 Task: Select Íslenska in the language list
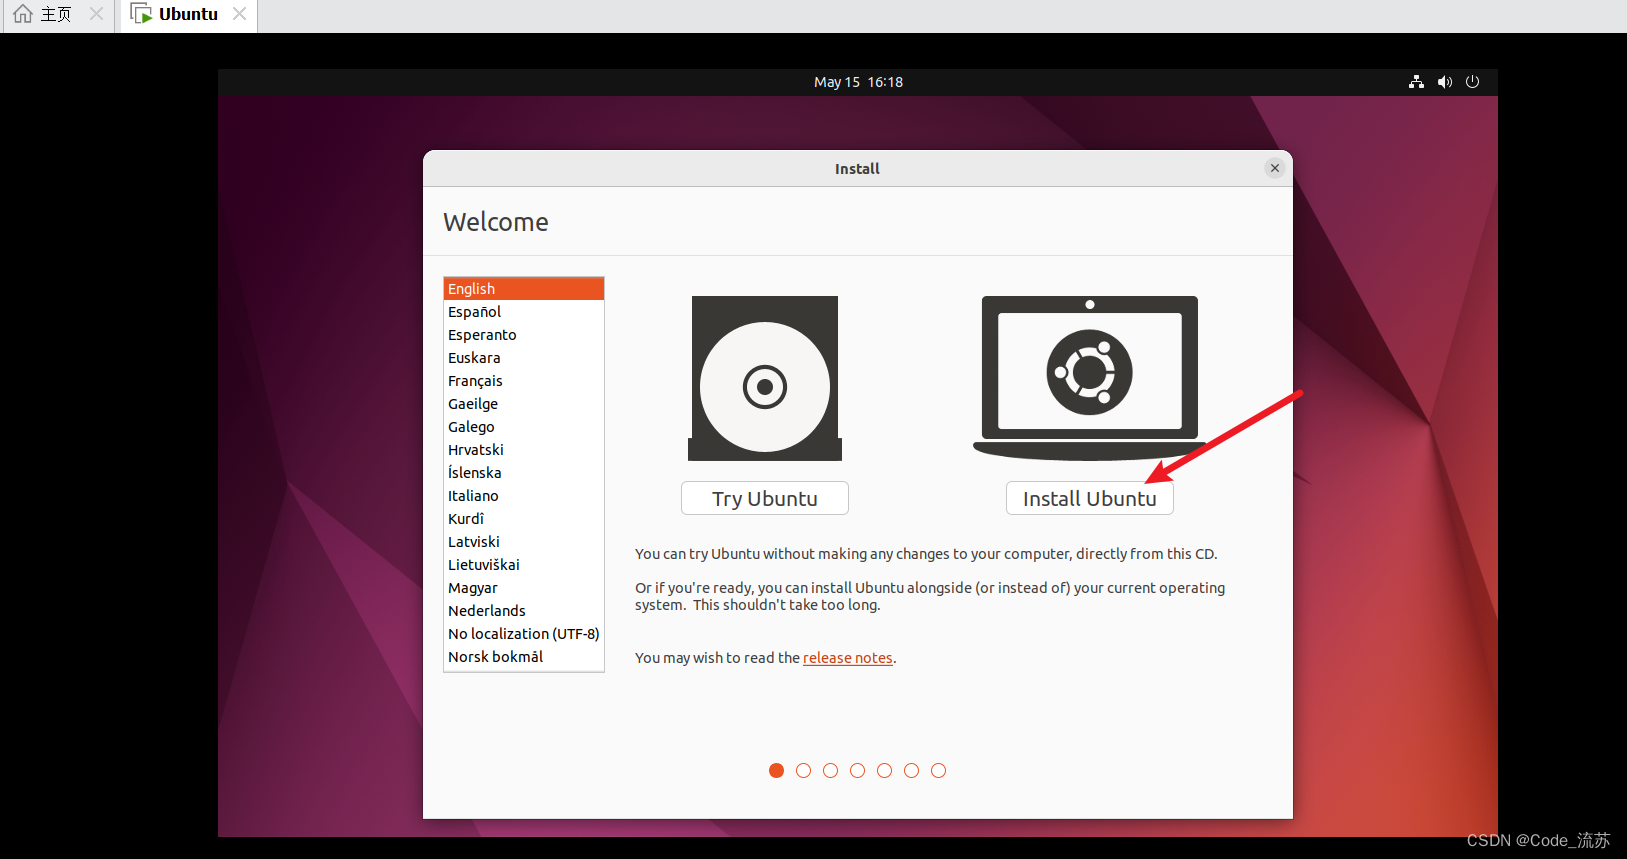pos(524,473)
